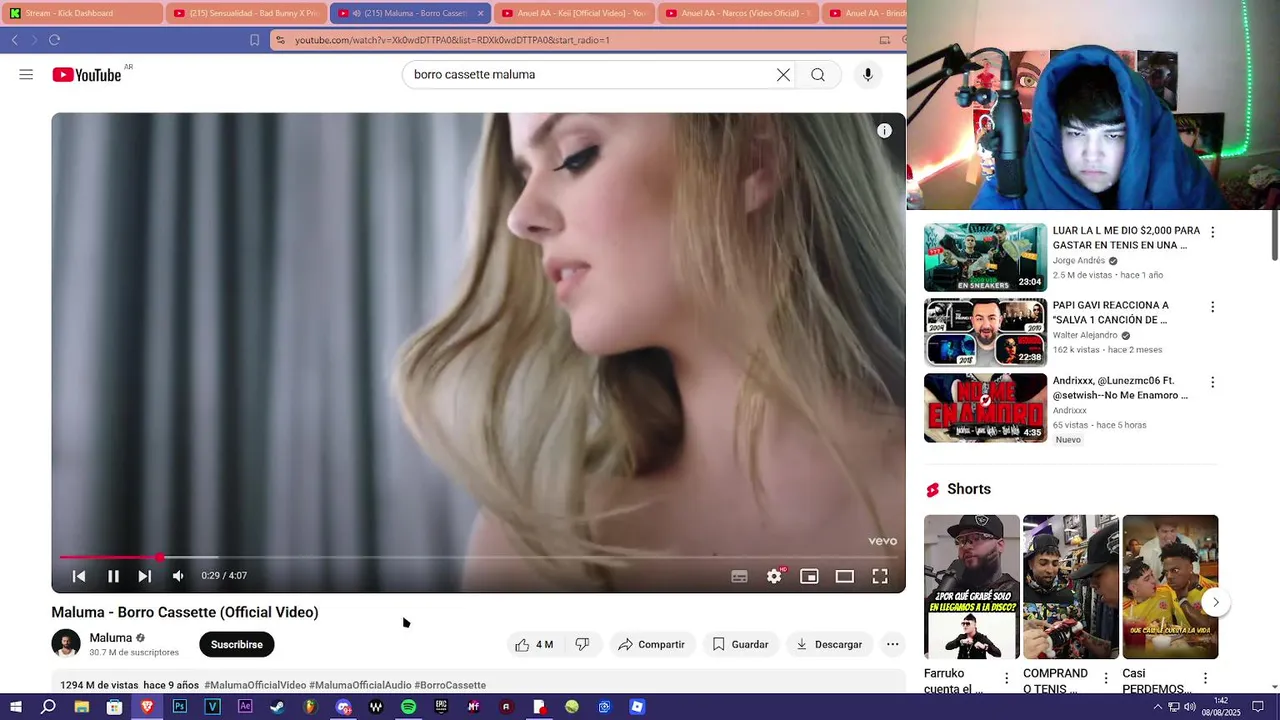Click hashtag #MalumaOfficialVideo
1280x720 pixels.
click(x=255, y=686)
